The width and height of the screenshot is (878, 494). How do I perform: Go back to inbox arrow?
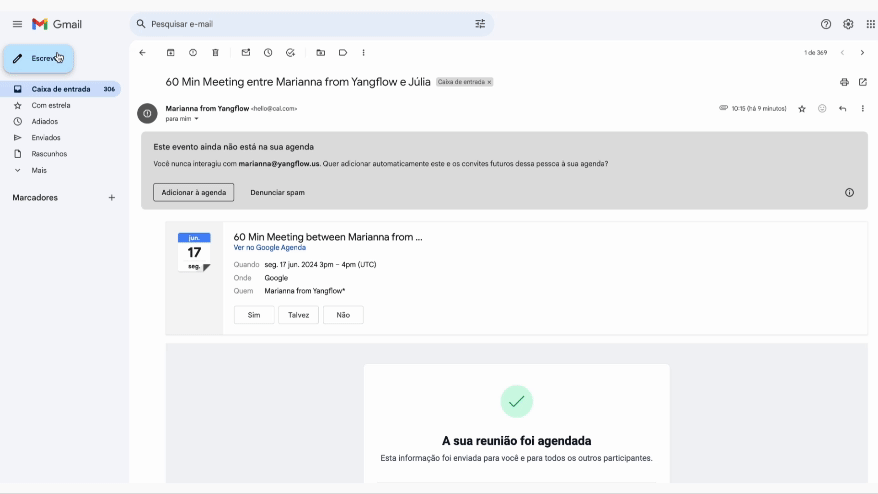142,53
